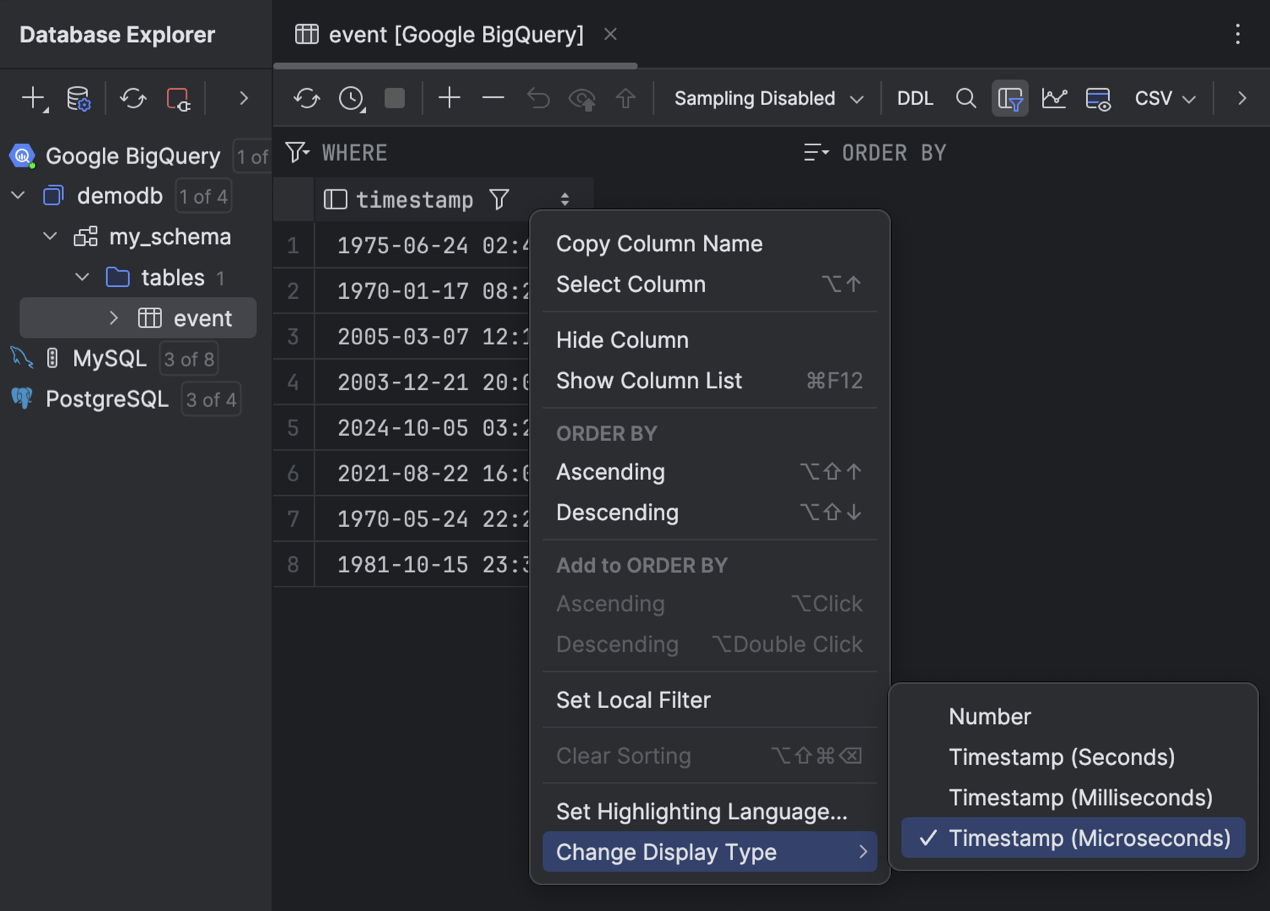Click the data source properties icon
Image resolution: width=1270 pixels, height=911 pixels.
point(78,98)
